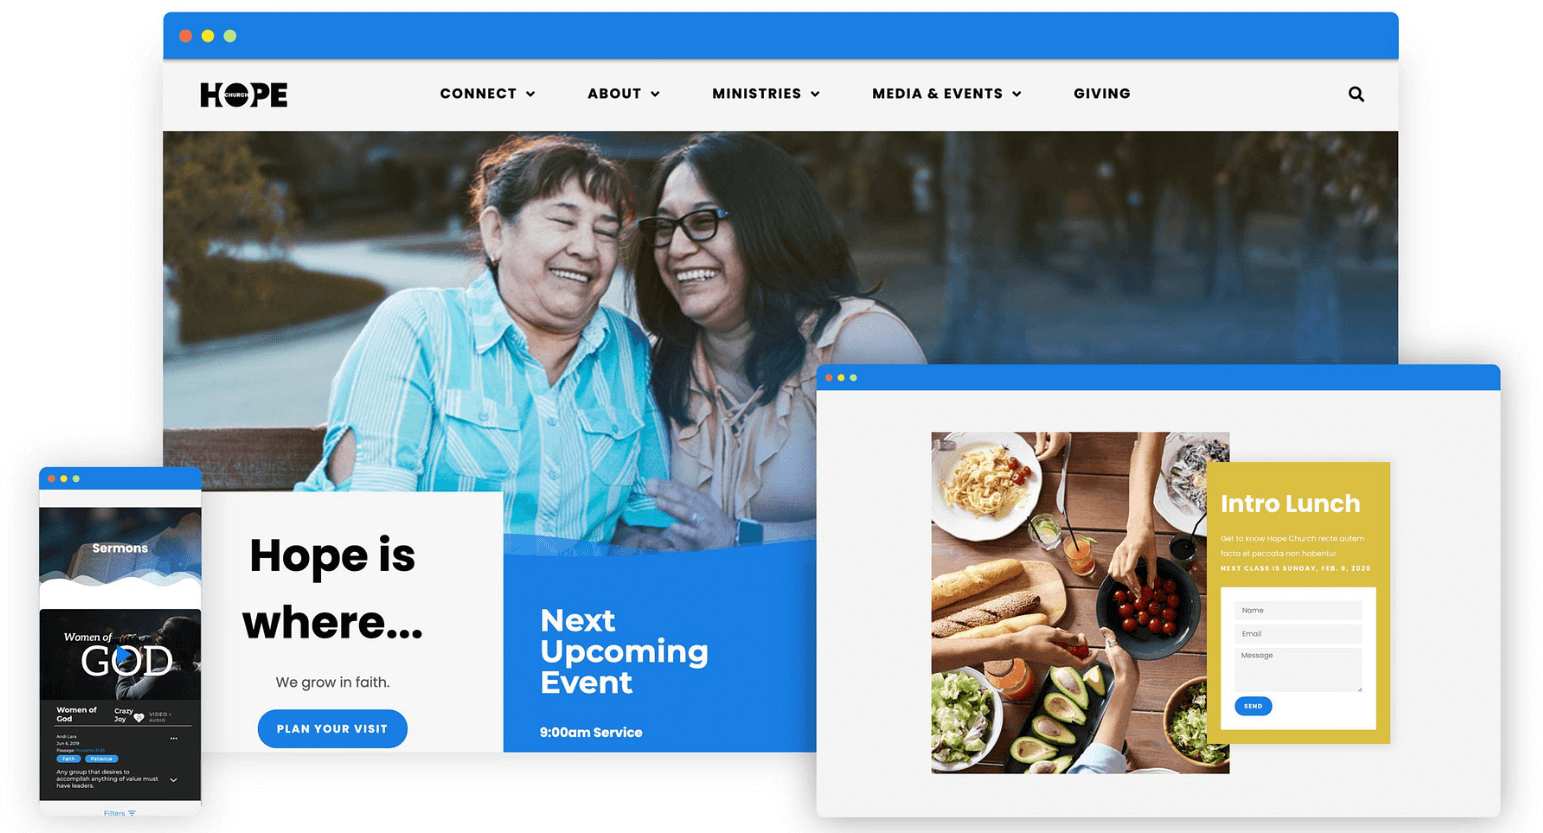Click the red dot on main browser window
This screenshot has height=833, width=1543.
tap(186, 36)
